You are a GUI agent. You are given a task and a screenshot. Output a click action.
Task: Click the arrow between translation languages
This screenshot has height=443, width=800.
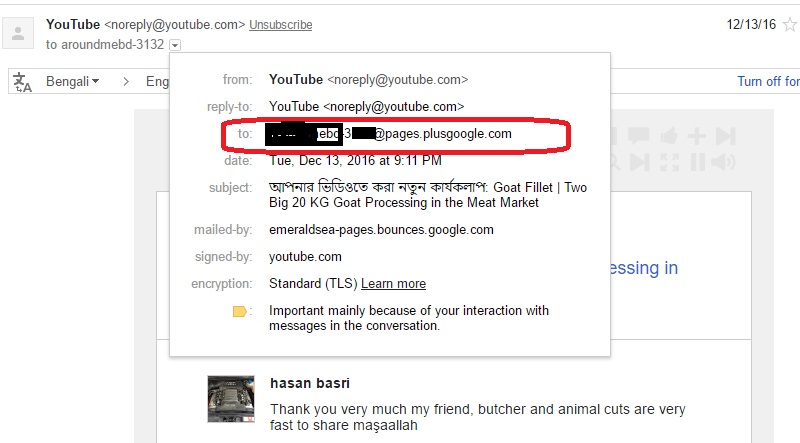pos(126,82)
